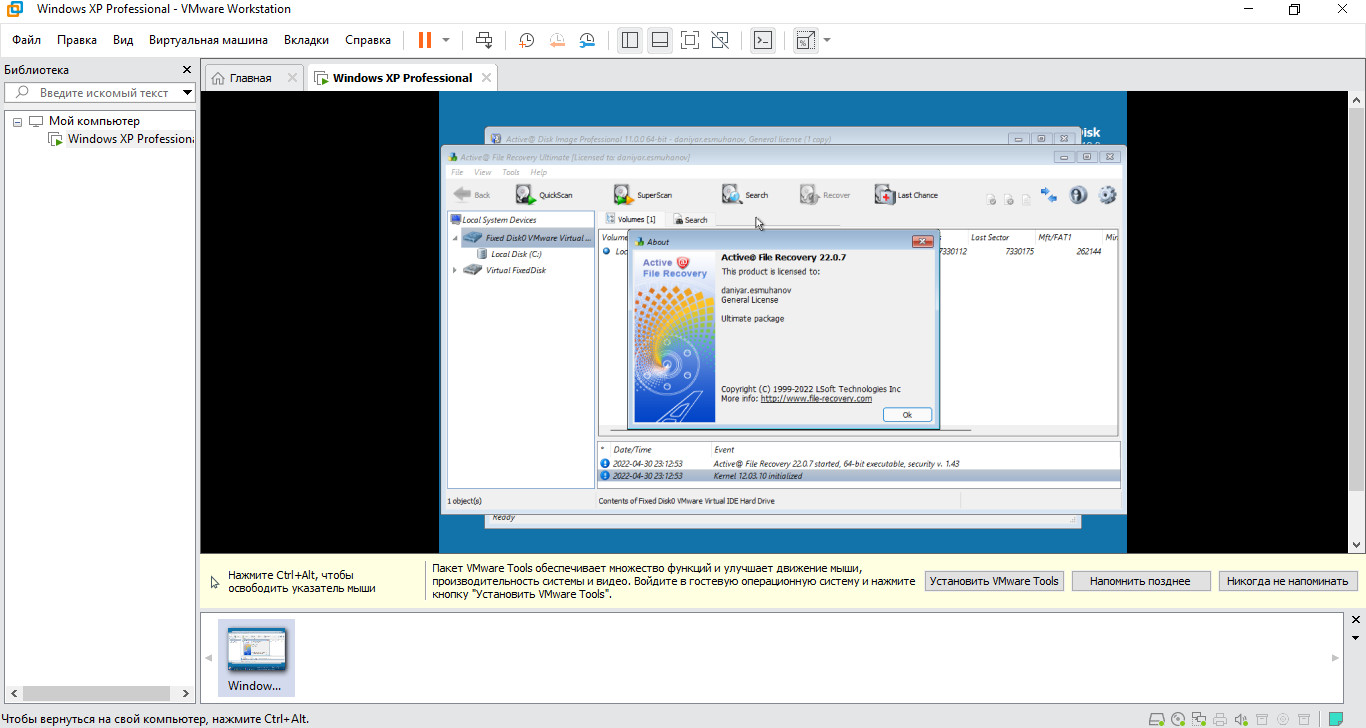
Task: Open the Вкладки menu
Action: coord(306,40)
